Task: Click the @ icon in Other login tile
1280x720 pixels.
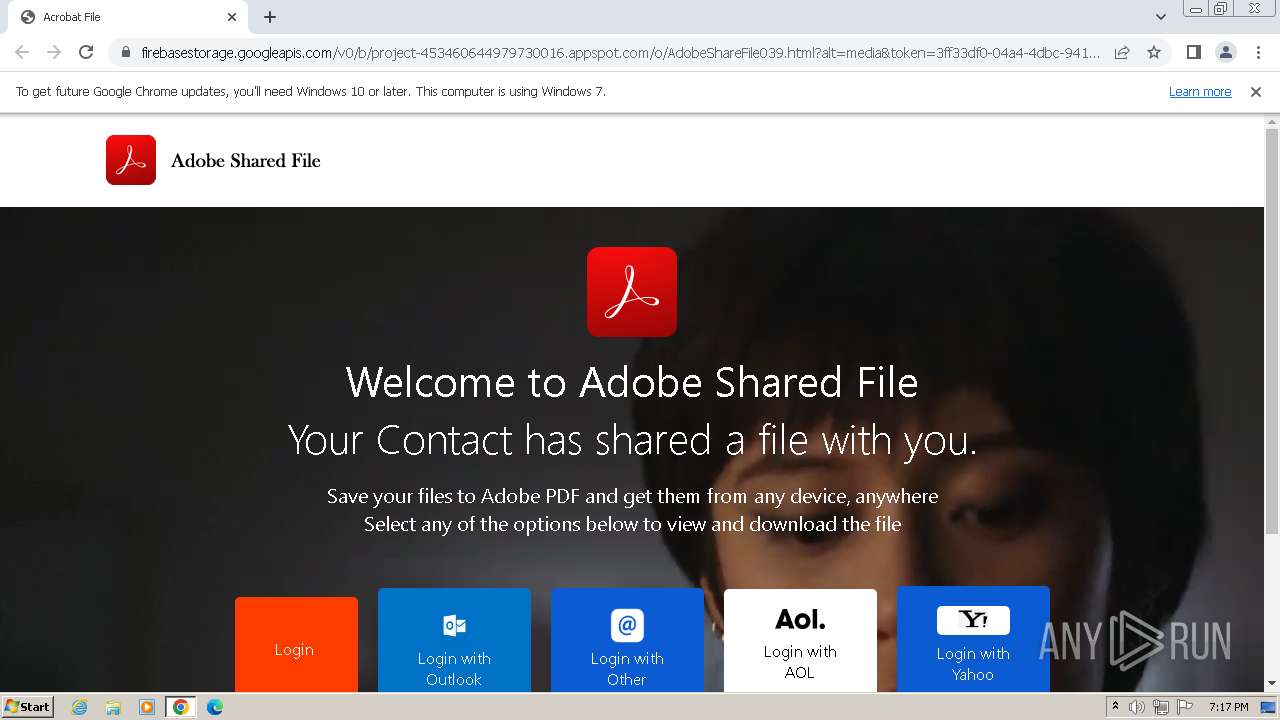Action: [x=627, y=625]
